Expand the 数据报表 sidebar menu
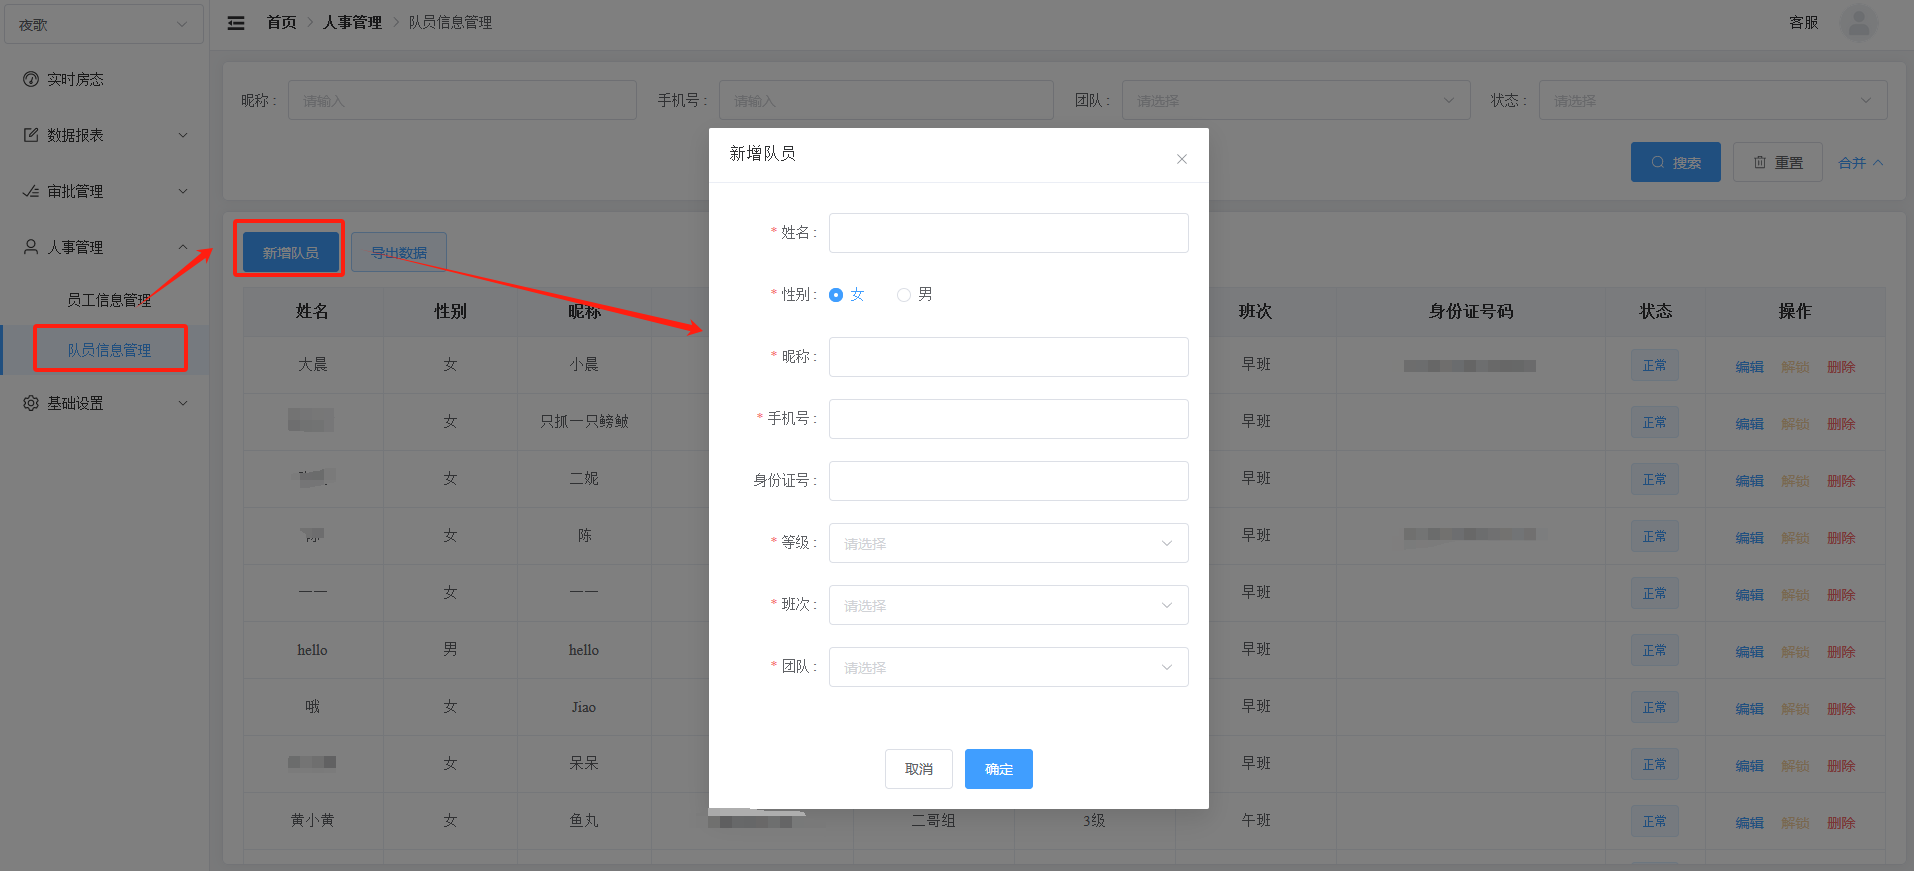 [105, 135]
